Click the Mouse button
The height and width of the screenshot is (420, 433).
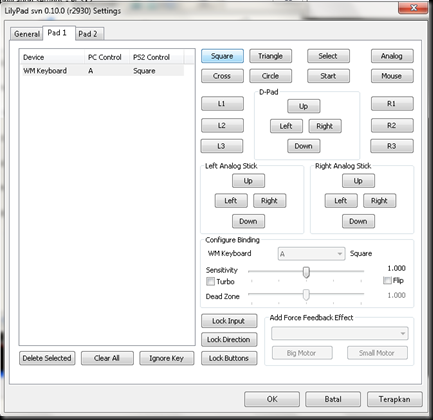click(392, 76)
